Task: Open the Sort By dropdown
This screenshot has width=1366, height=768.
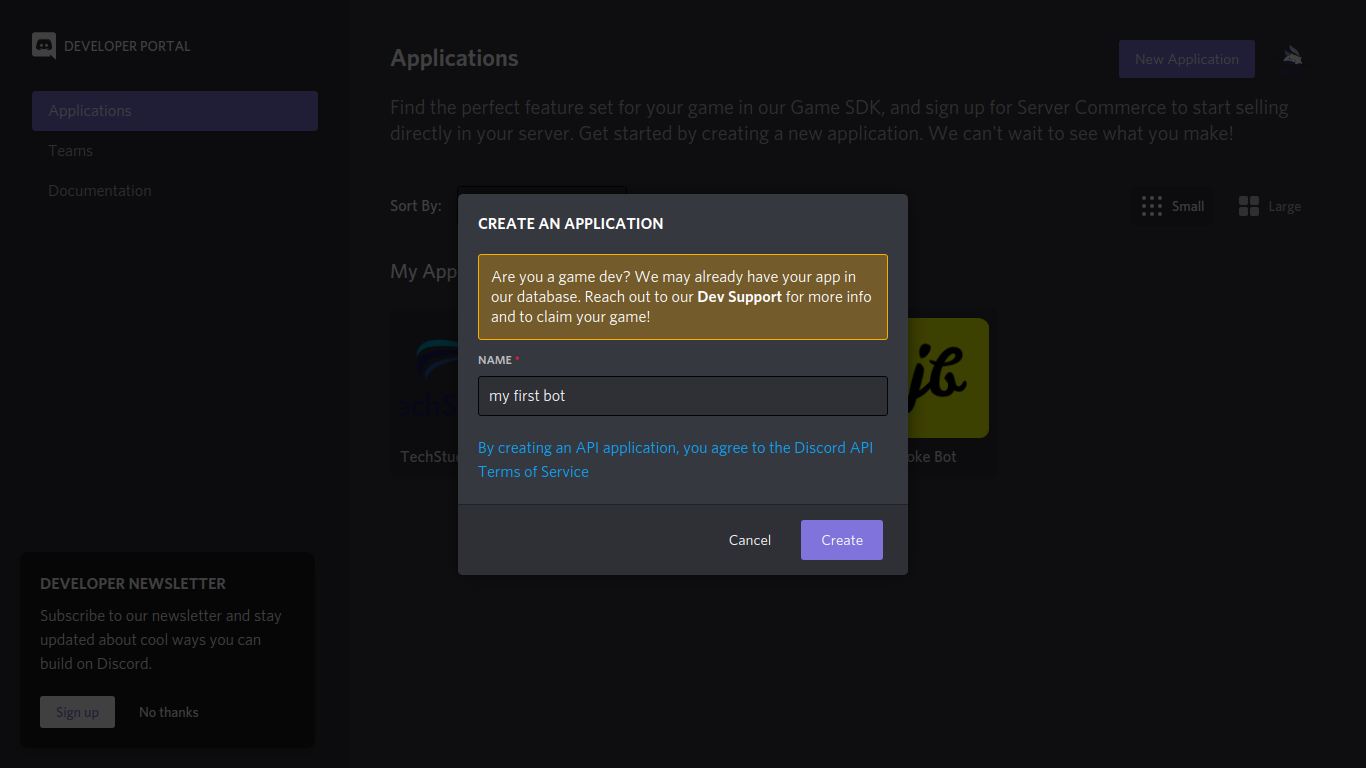Action: tap(542, 191)
